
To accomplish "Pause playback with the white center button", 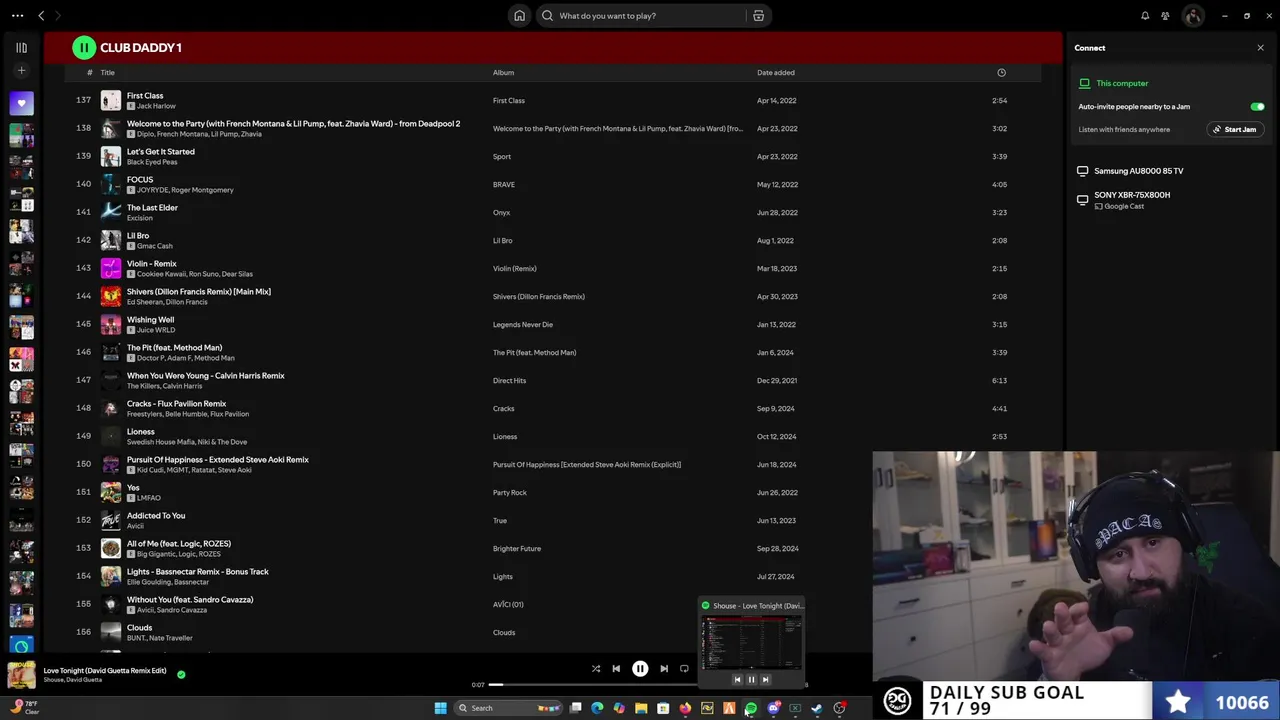I will click(x=640, y=669).
